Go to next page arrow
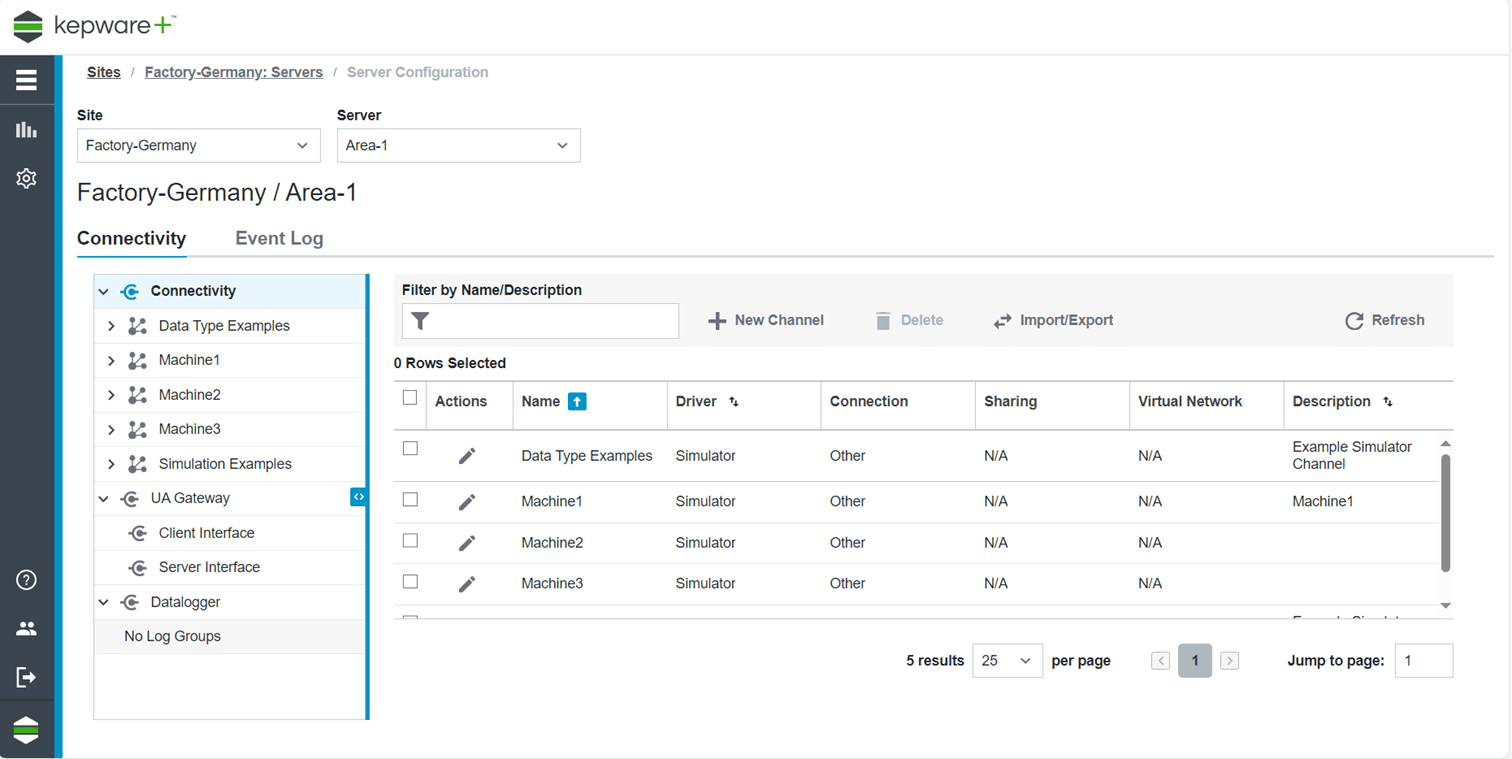 [x=1230, y=661]
